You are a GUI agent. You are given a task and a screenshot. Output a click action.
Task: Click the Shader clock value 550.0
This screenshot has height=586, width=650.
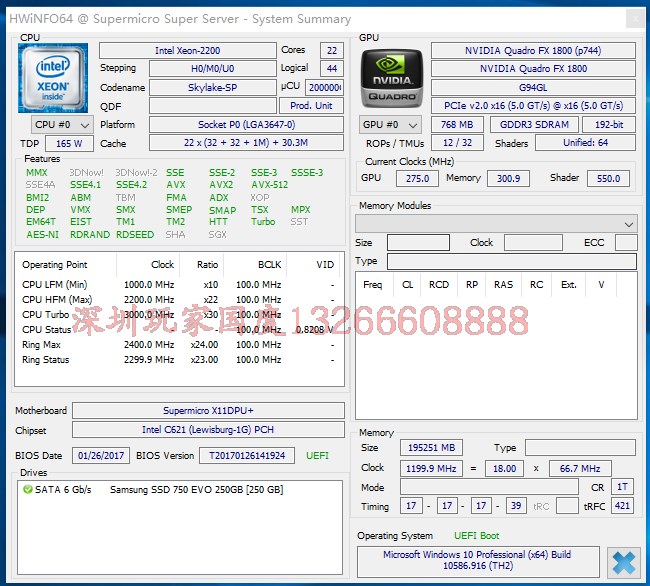coord(609,179)
